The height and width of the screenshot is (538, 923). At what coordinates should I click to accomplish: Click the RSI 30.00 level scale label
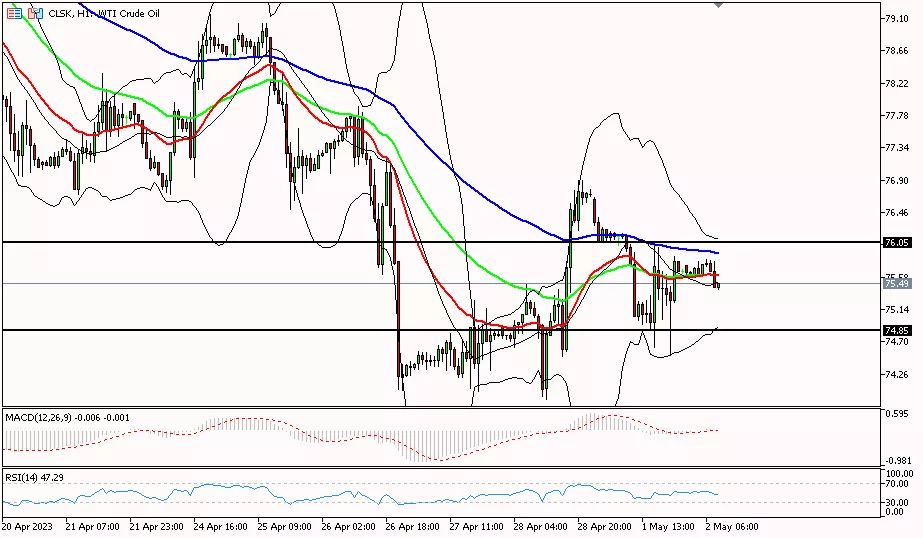pos(896,502)
